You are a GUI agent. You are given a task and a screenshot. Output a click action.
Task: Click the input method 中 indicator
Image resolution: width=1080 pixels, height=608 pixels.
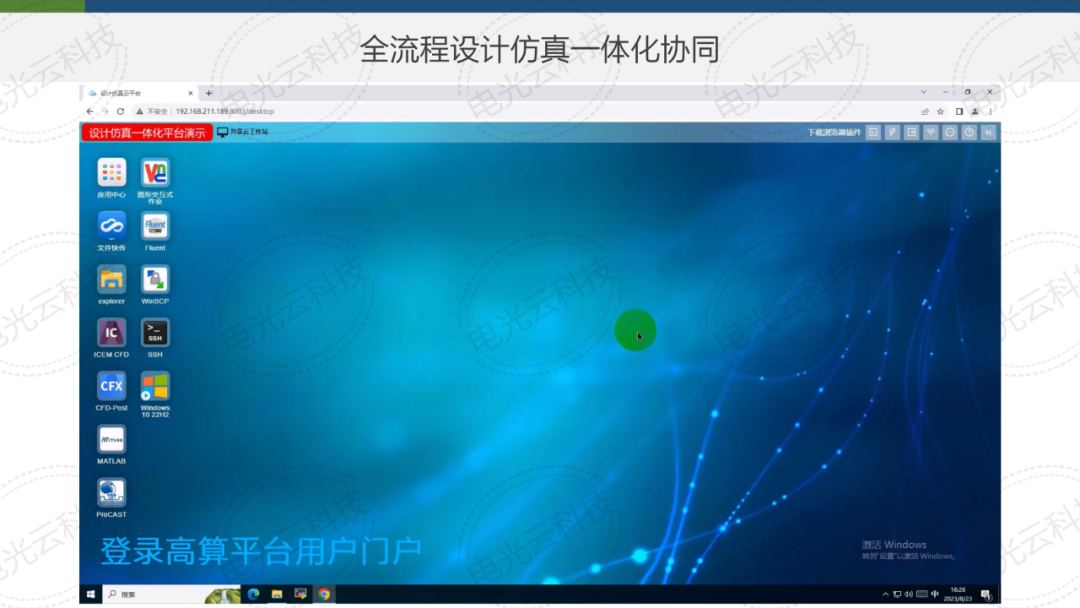coord(935,594)
